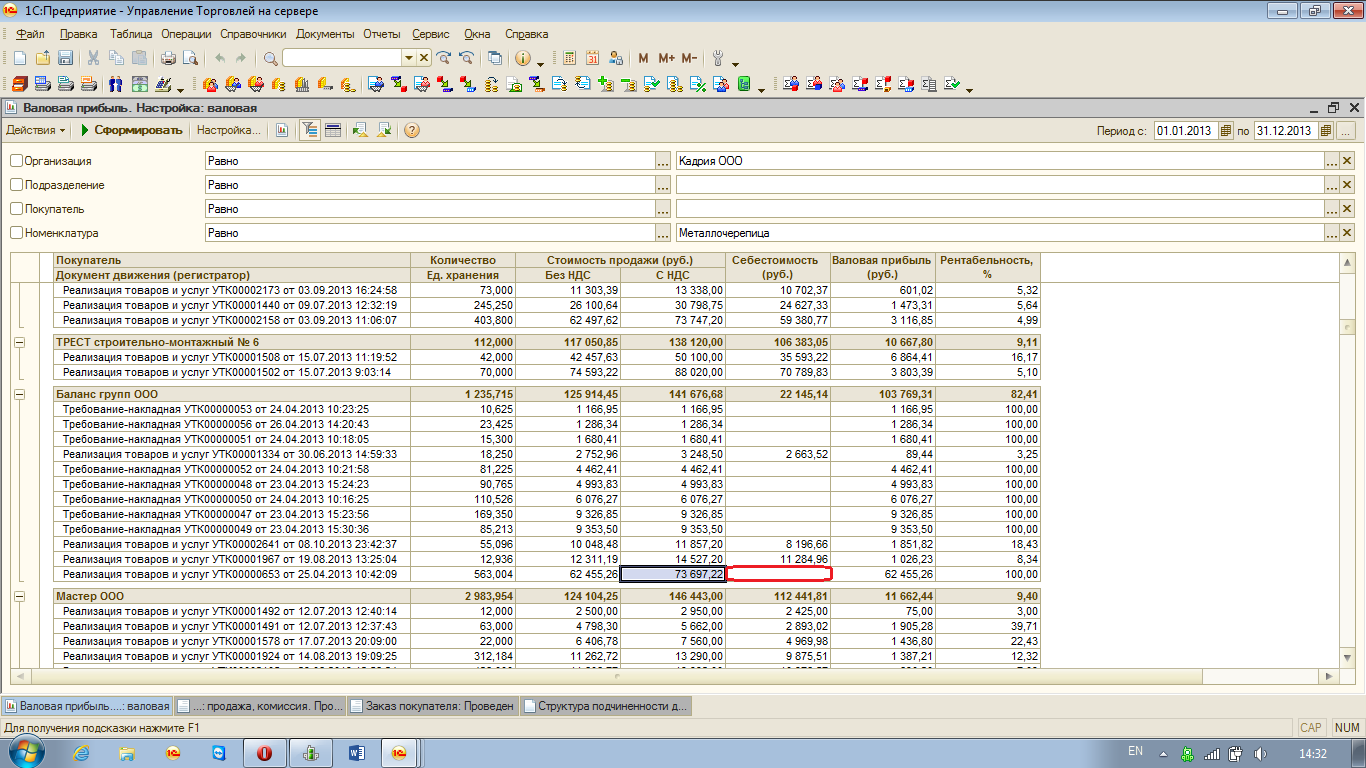Click the search magnifier icon in the toolbar
The image size is (1366, 768).
[x=270, y=58]
